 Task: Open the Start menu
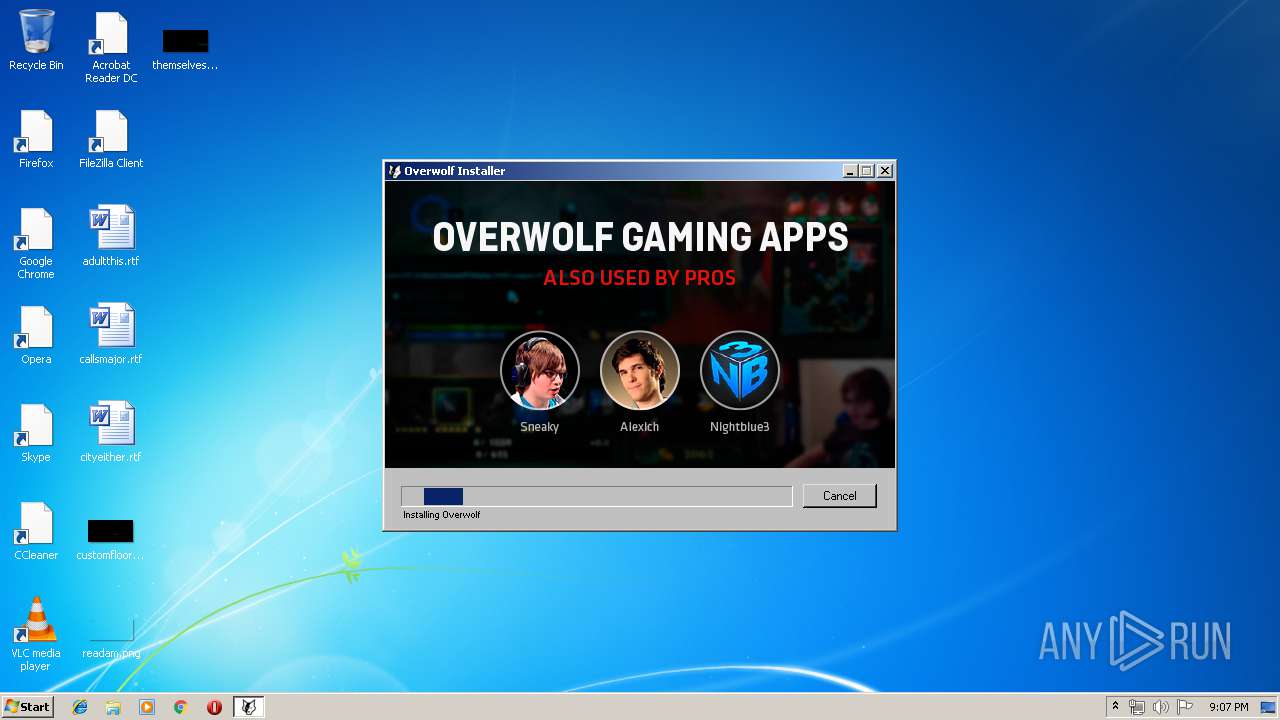[x=28, y=707]
